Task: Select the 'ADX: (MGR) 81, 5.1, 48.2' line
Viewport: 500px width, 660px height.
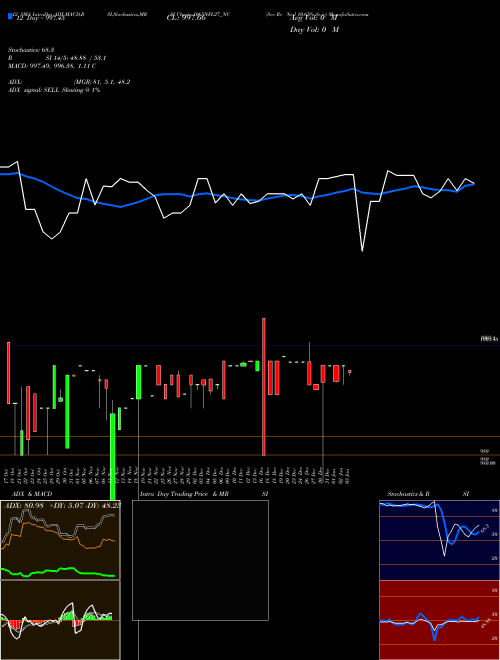Action: [x=69, y=82]
